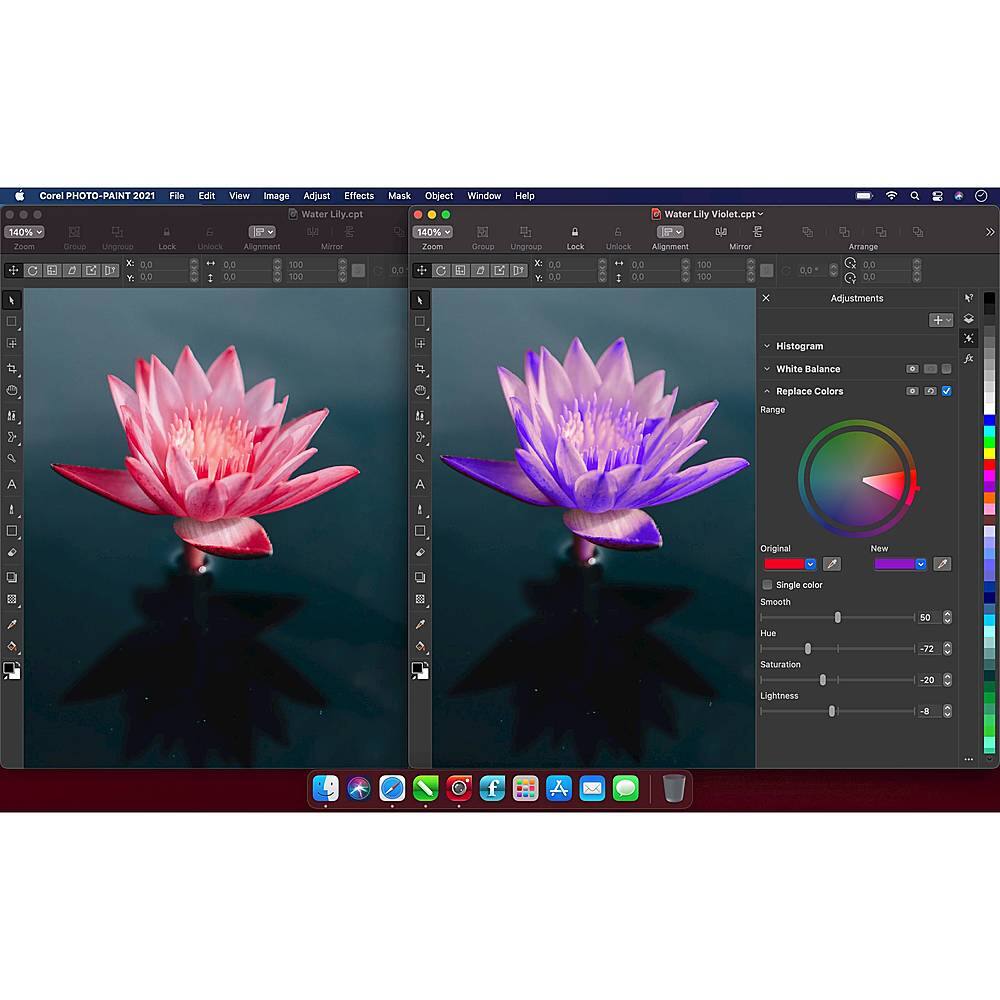1000x1000 pixels.
Task: Select the Fill bucket tool in the right window
Action: tap(421, 646)
